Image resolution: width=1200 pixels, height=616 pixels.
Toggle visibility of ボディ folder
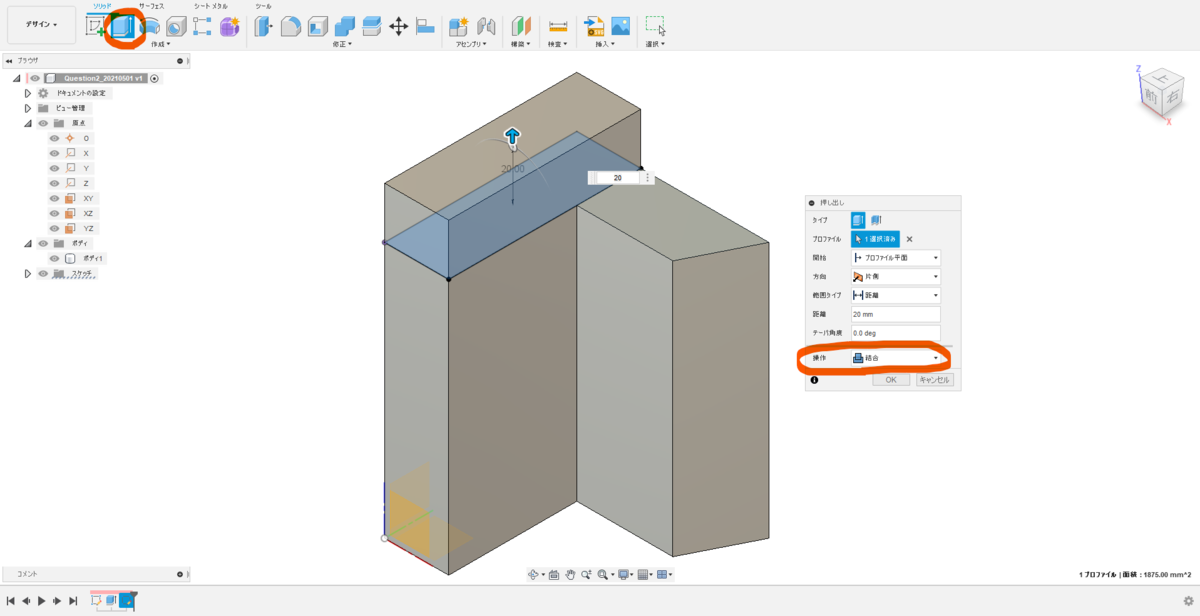coord(43,243)
